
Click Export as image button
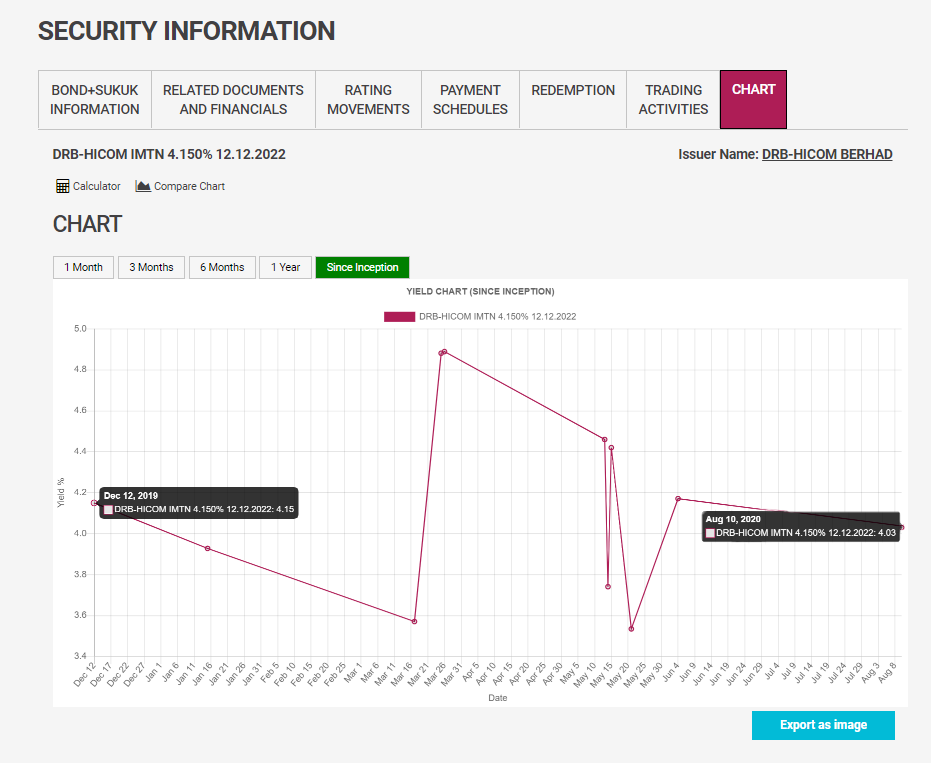click(823, 725)
